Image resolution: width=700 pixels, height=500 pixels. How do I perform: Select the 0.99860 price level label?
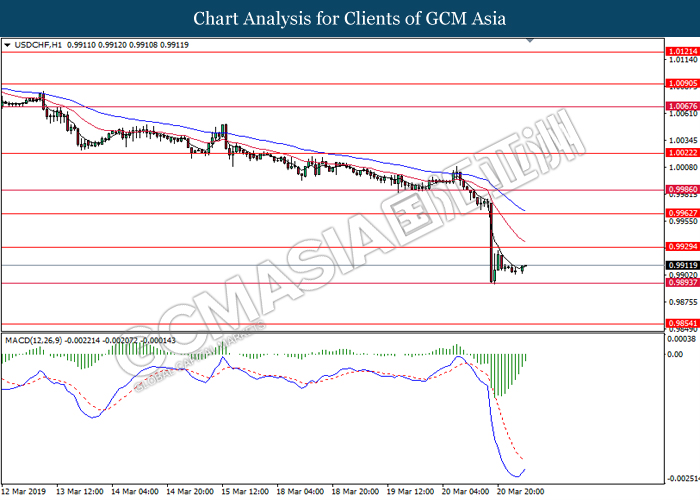[683, 190]
